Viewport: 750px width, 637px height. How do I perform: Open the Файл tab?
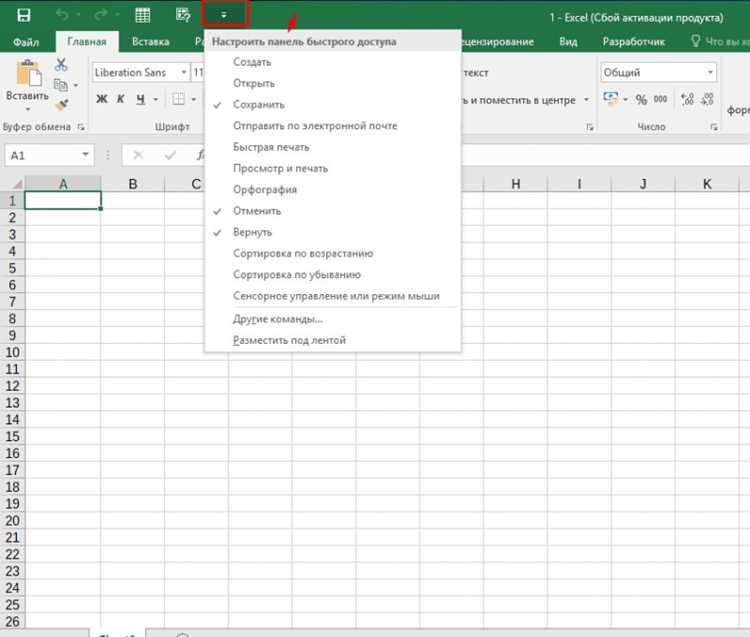(26, 42)
